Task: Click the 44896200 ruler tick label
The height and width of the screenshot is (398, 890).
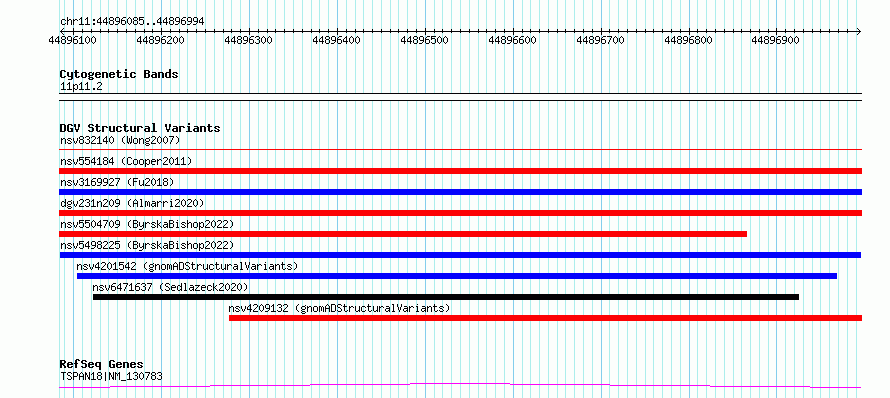Action: pos(161,40)
